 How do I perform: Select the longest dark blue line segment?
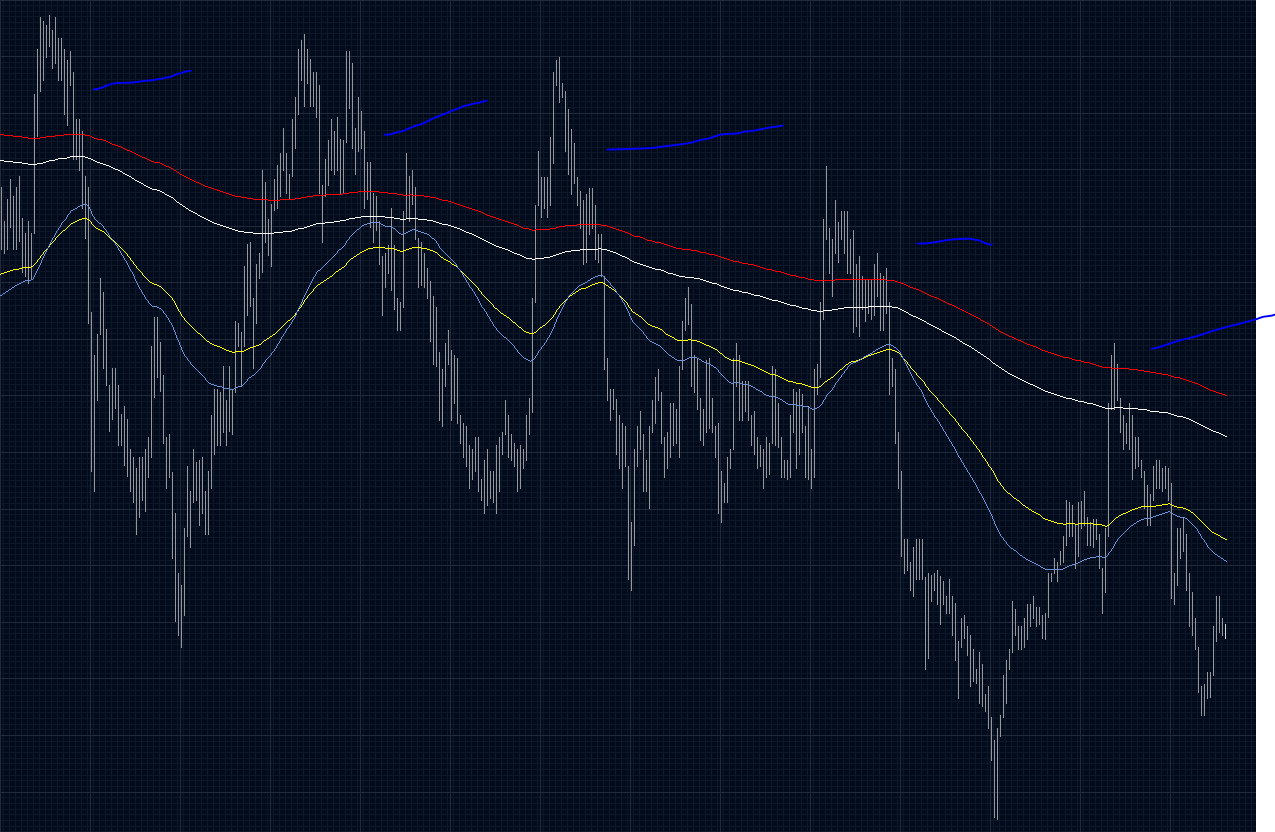click(x=695, y=138)
